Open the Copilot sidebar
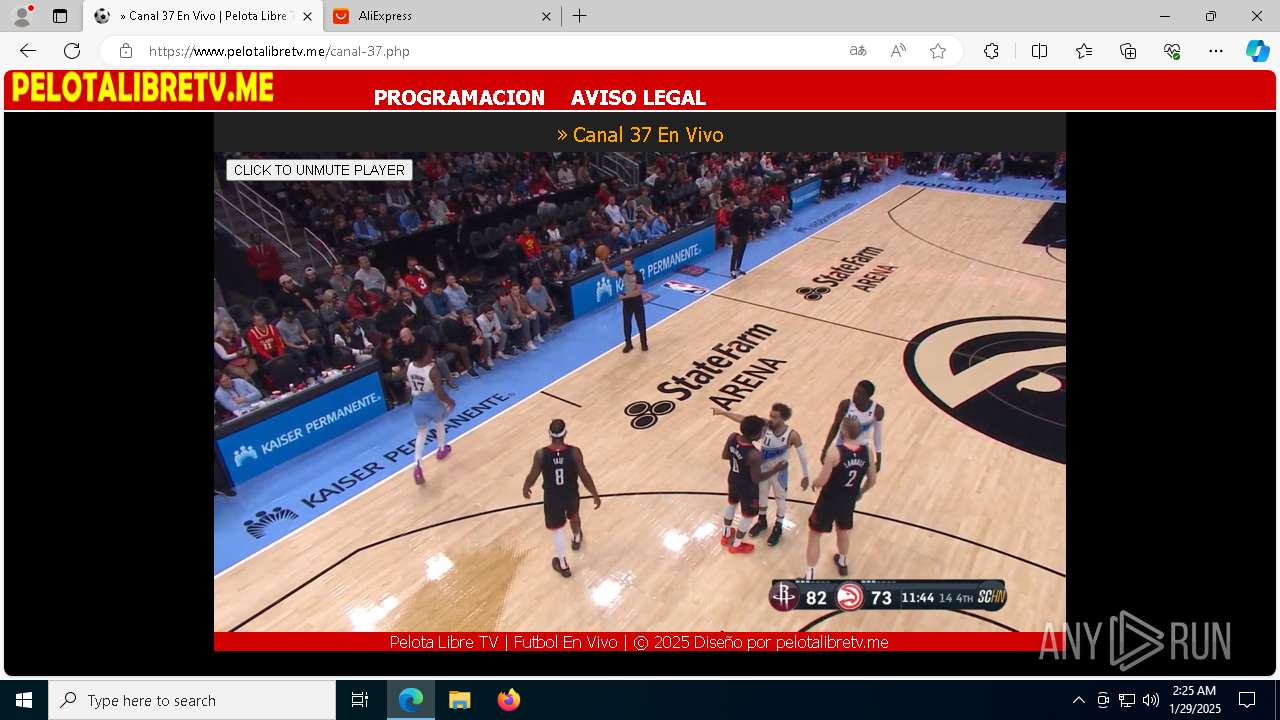The height and width of the screenshot is (720, 1280). pos(1257,51)
